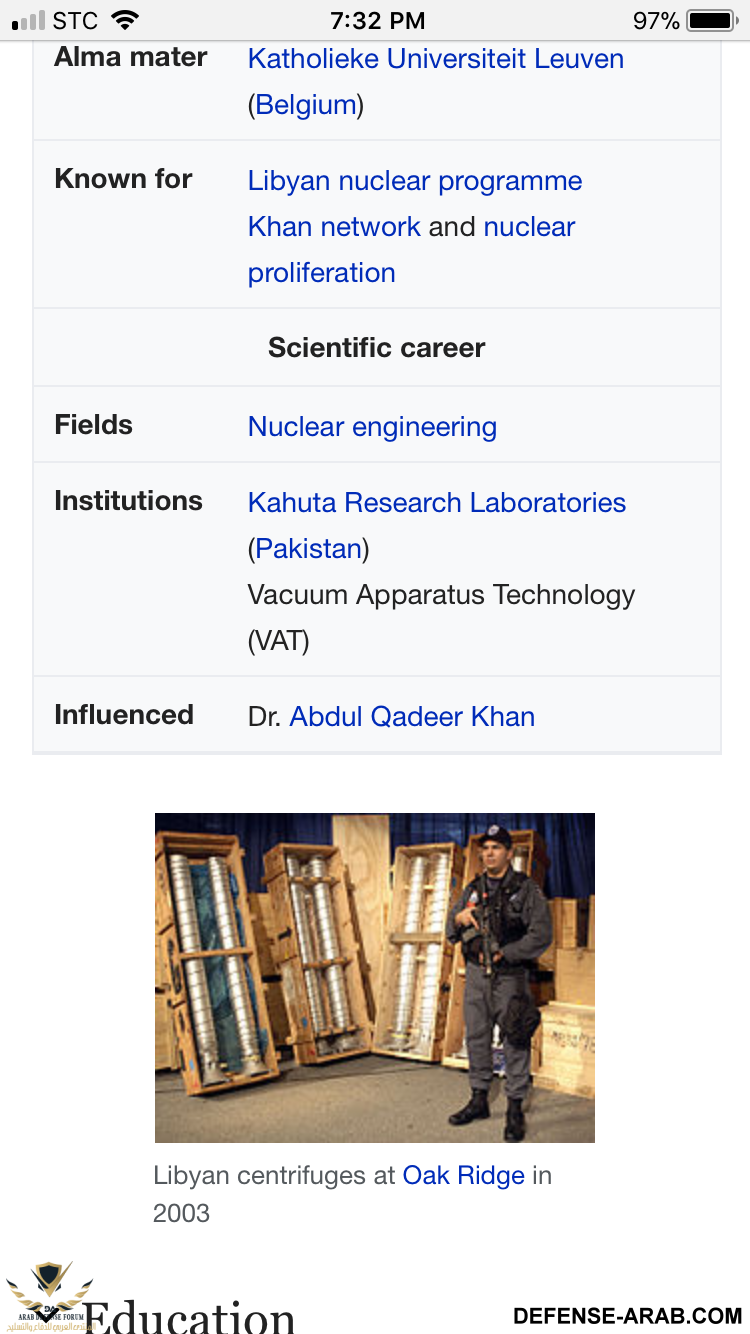Tap the Scientific career header row

(377, 347)
